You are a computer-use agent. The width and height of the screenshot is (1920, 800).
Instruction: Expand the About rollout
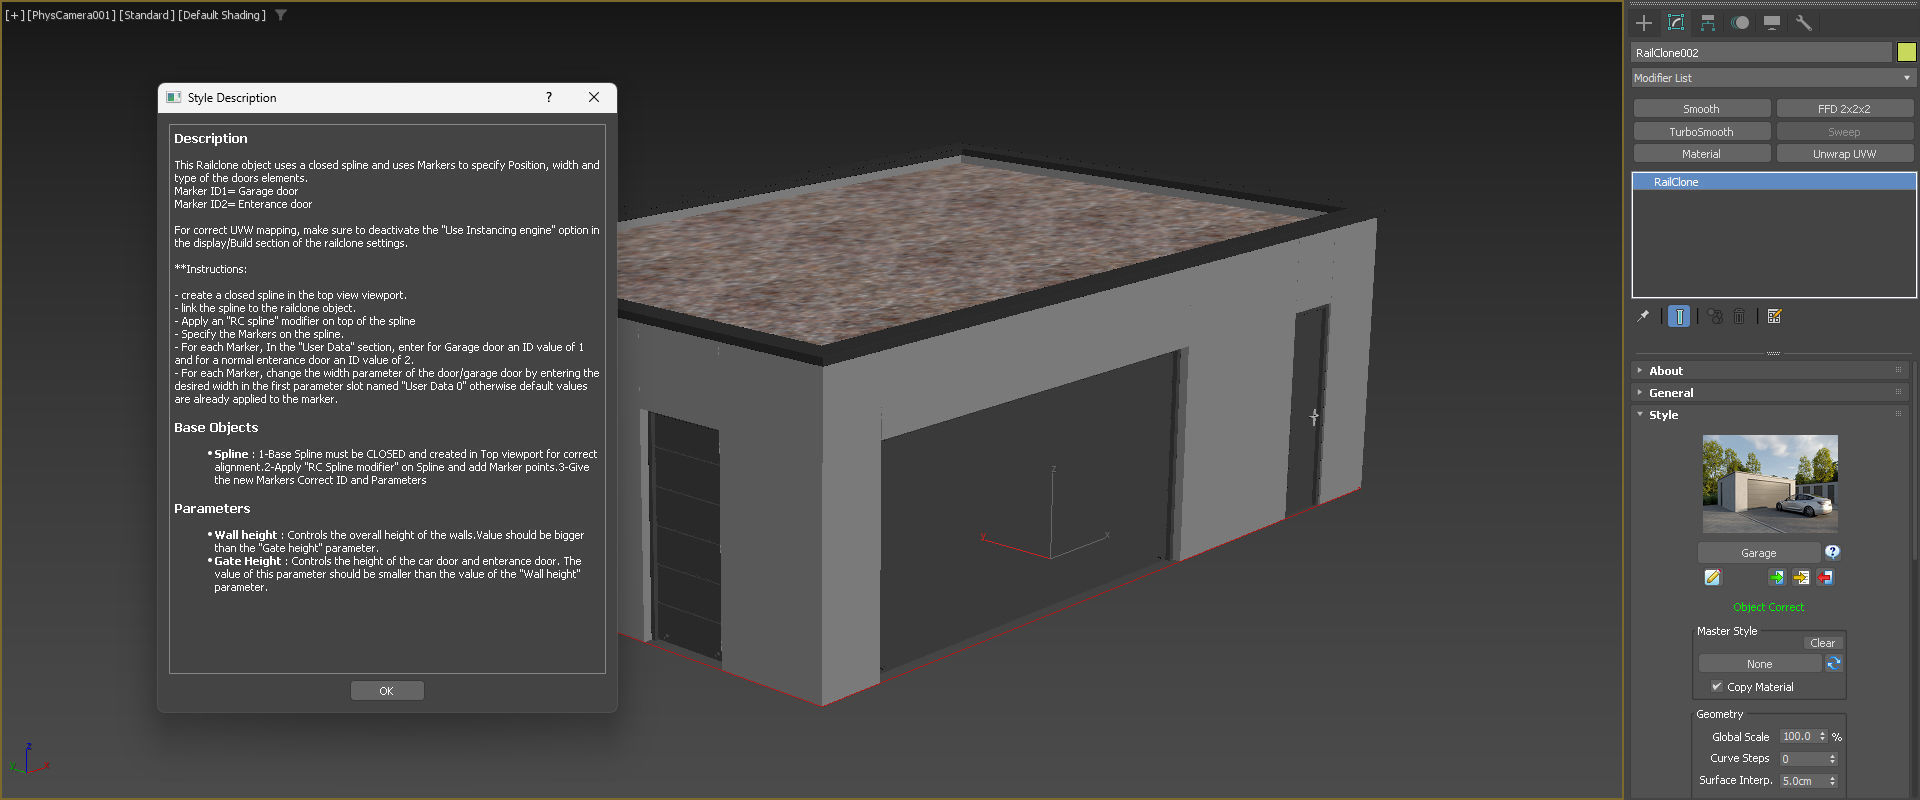pos(1665,371)
